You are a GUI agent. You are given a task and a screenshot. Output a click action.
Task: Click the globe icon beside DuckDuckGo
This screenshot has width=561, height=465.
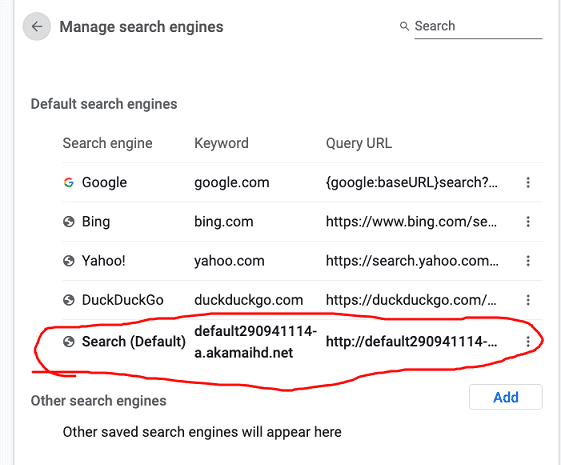68,300
